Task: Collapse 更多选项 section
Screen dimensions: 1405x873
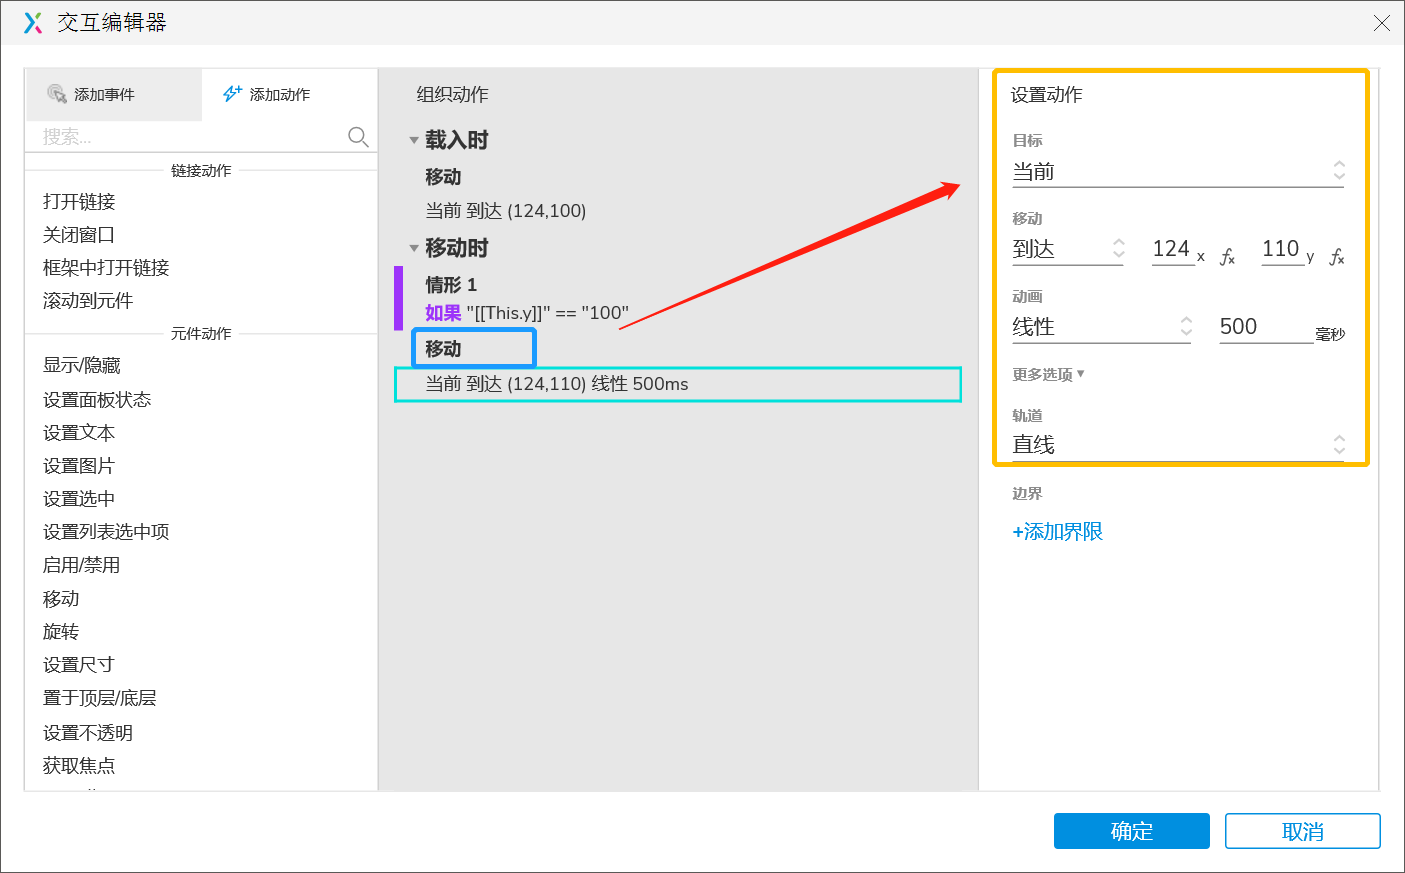Action: pos(1048,375)
